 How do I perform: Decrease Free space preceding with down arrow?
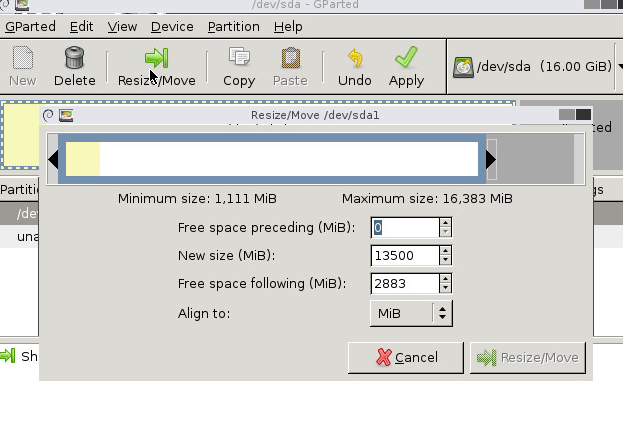coord(445,232)
